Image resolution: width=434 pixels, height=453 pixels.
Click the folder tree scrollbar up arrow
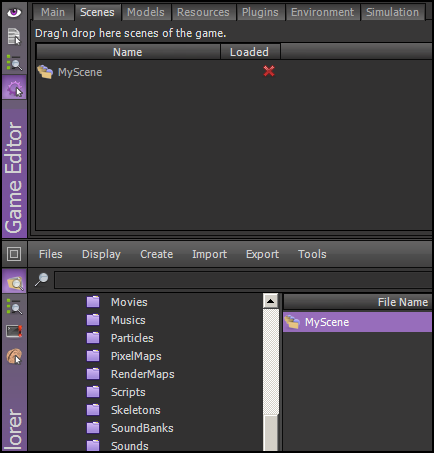pos(271,301)
